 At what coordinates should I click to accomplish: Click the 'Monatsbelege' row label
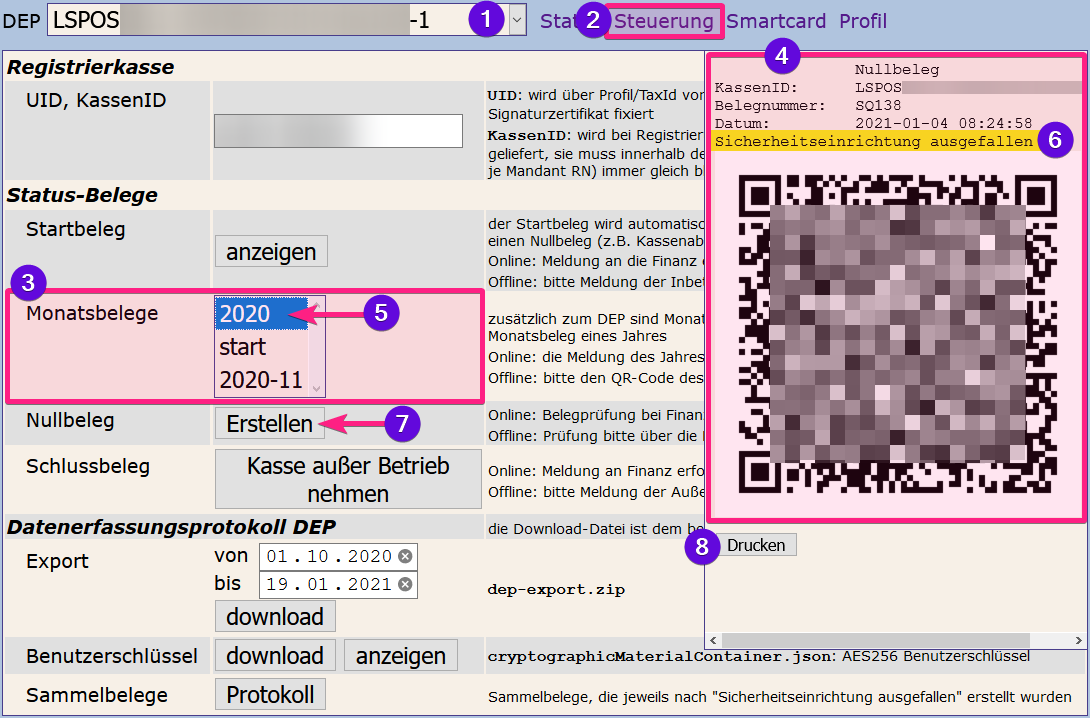(x=92, y=313)
